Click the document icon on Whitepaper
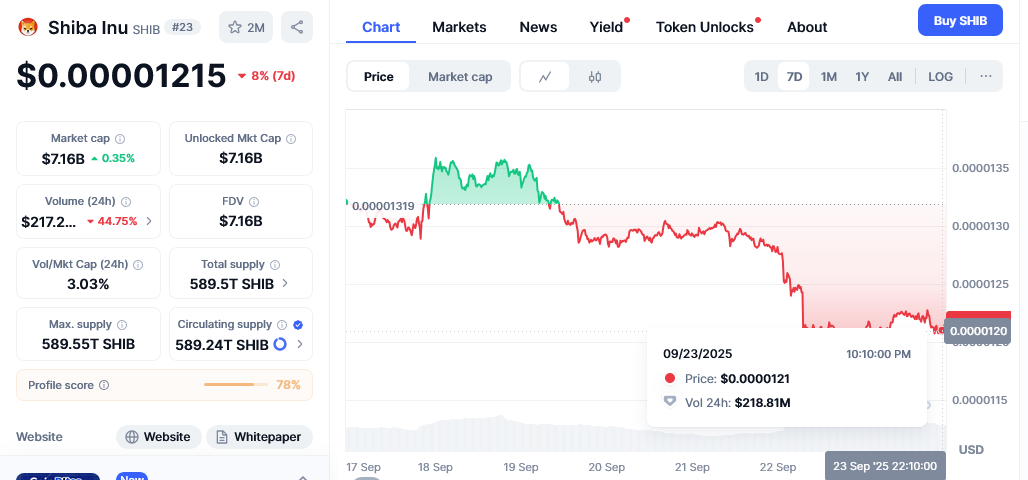 click(222, 437)
